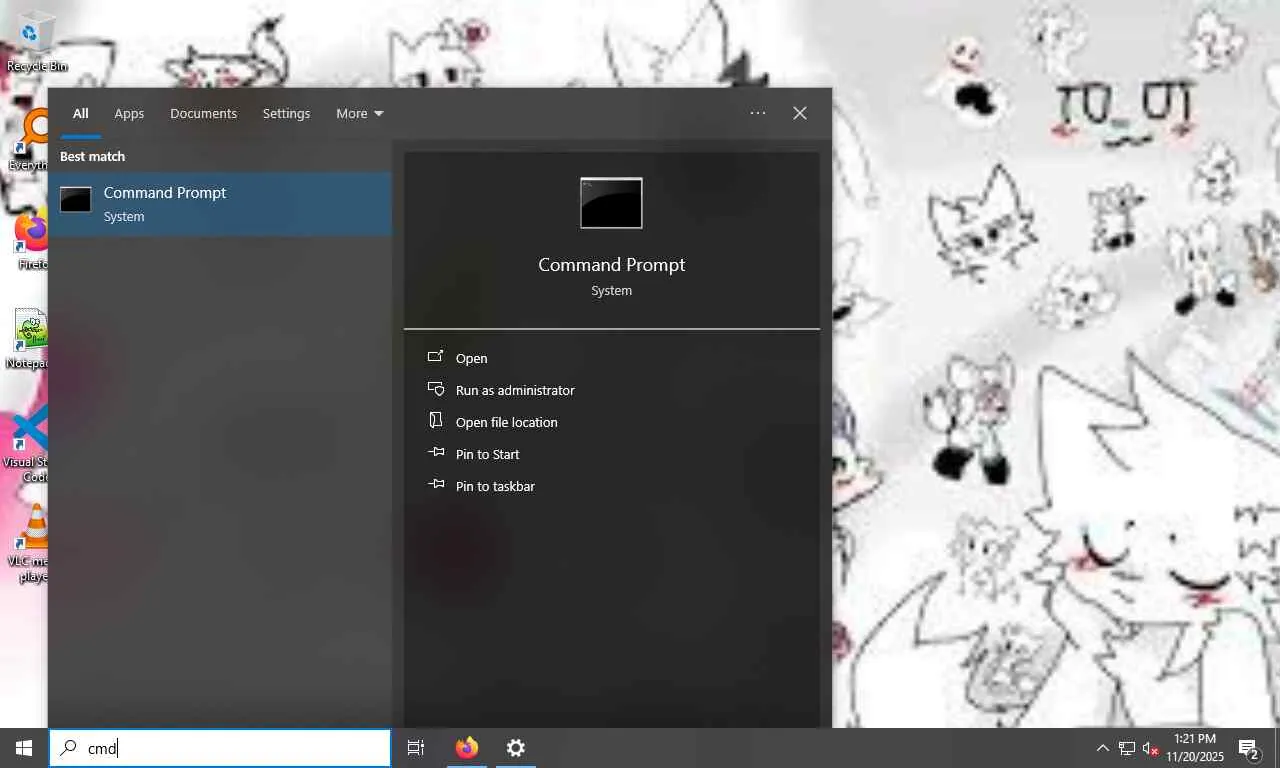Switch to the Settings search tab
Screen dimensions: 1280x768
tap(286, 113)
